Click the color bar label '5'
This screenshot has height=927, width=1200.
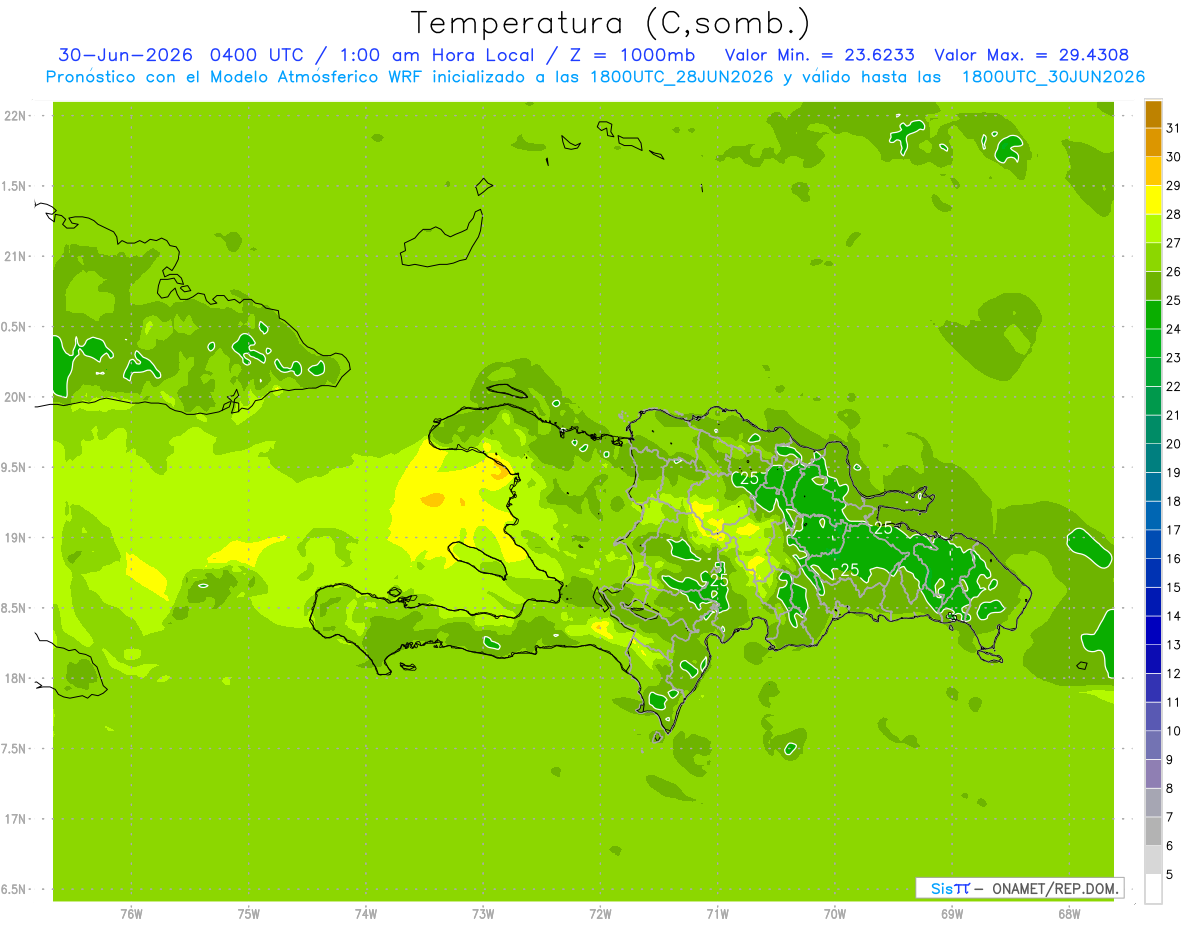[1170, 875]
